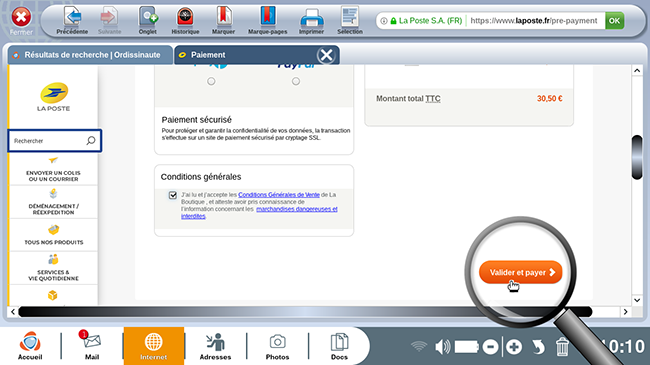Click the green OK address button
650x365 pixels.
(614, 20)
